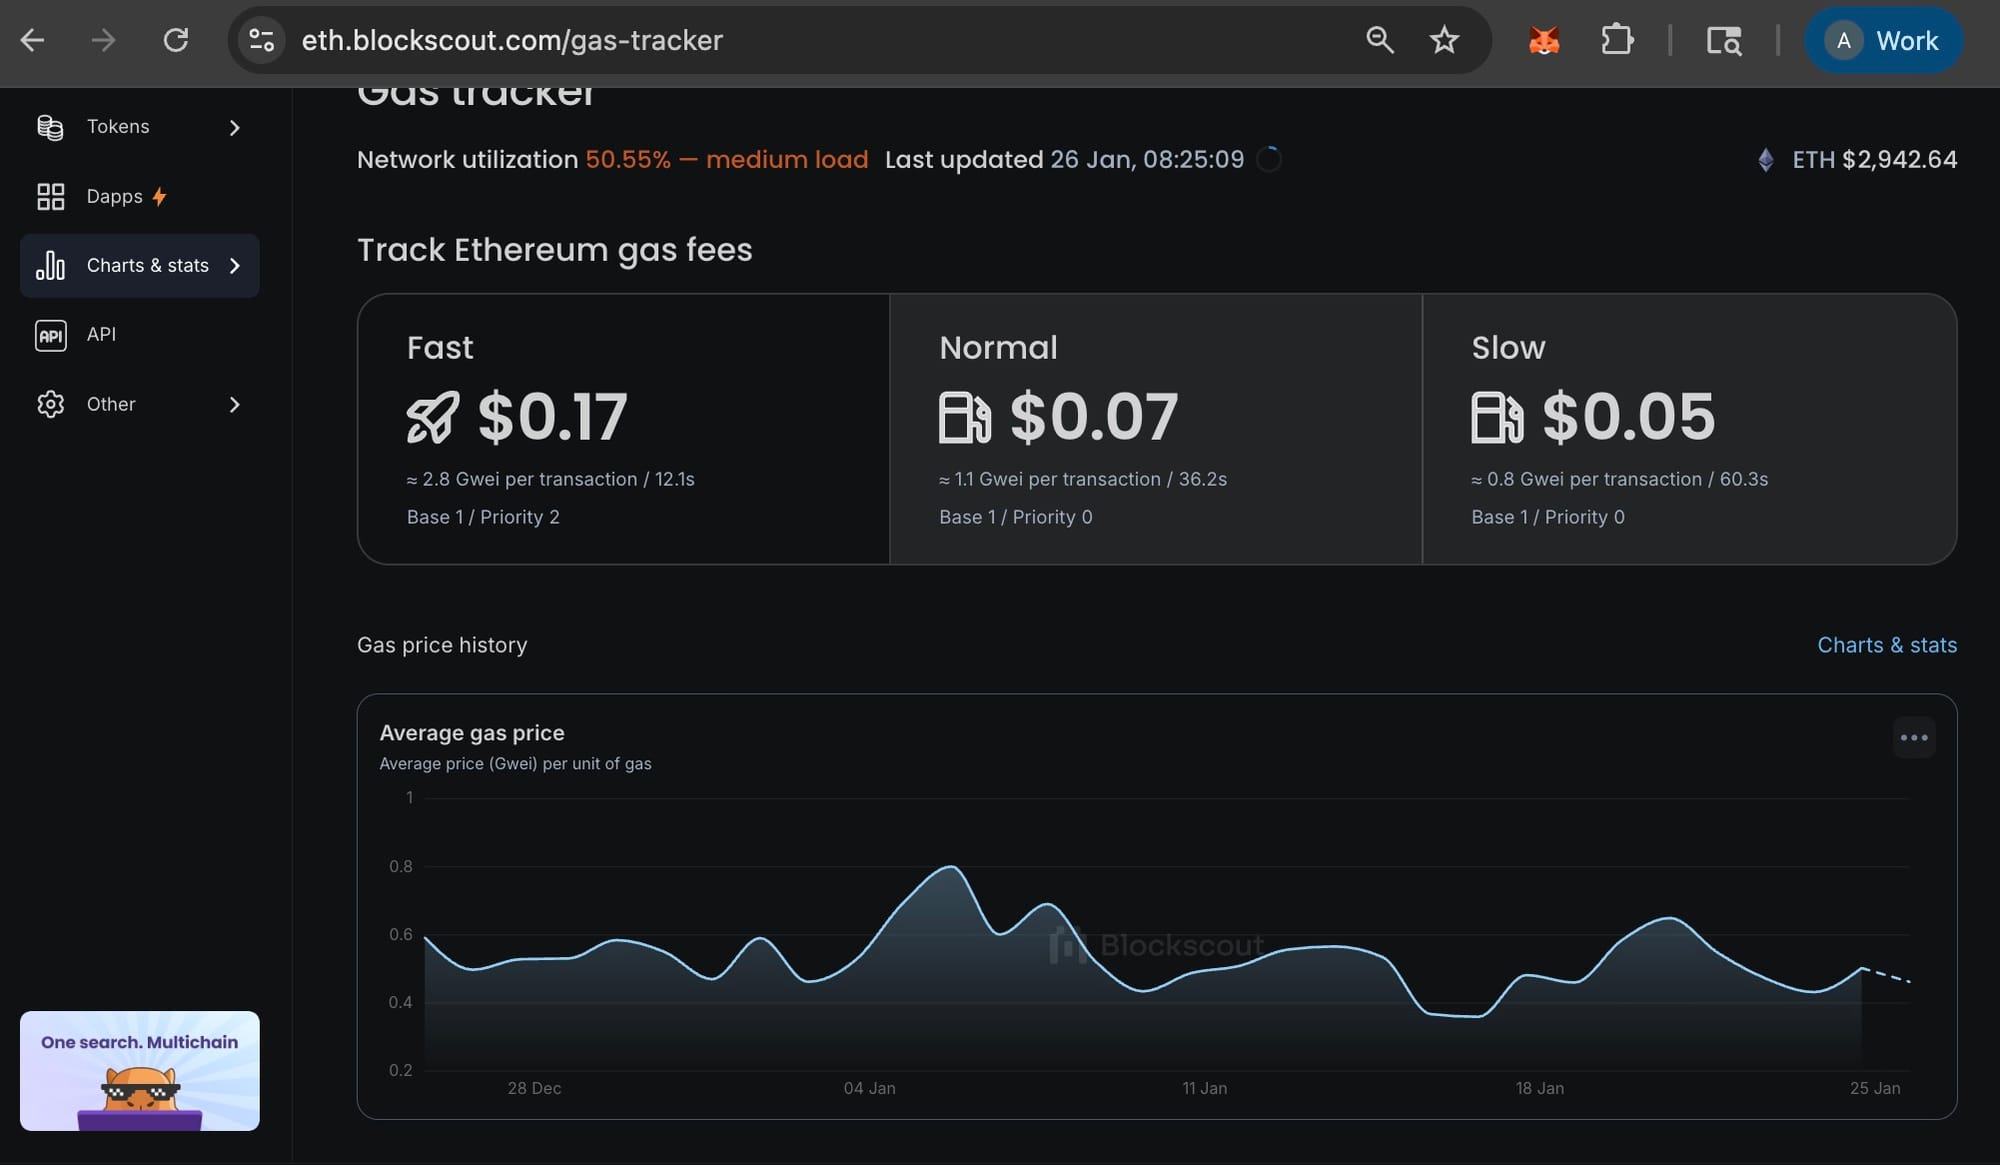The width and height of the screenshot is (2000, 1165).
Task: Expand the Other submenu chevron
Action: point(235,404)
